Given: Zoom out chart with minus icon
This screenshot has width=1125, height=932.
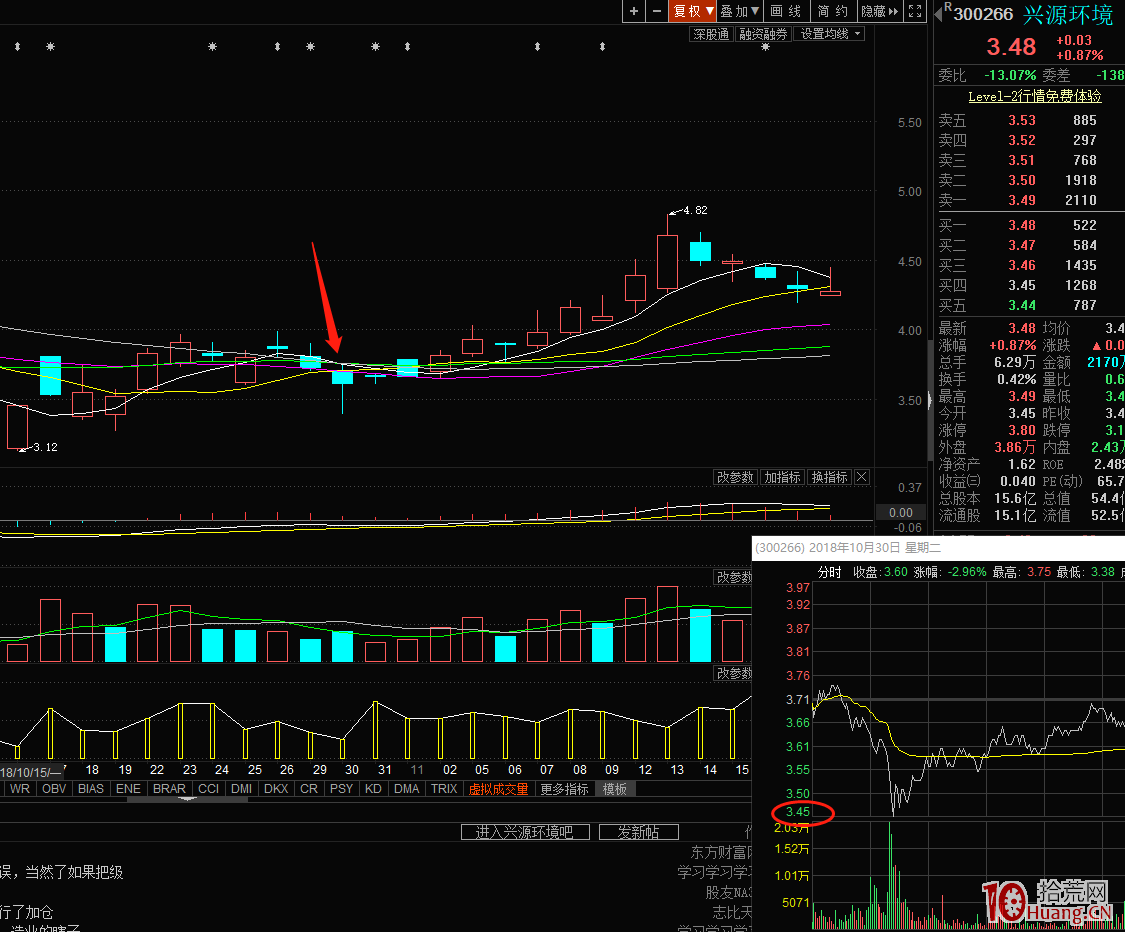Looking at the screenshot, I should [656, 11].
